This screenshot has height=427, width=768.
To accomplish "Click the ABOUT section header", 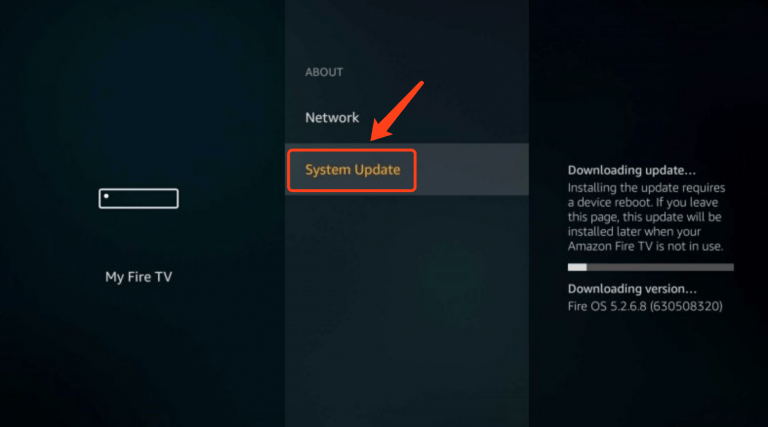I will [x=324, y=72].
